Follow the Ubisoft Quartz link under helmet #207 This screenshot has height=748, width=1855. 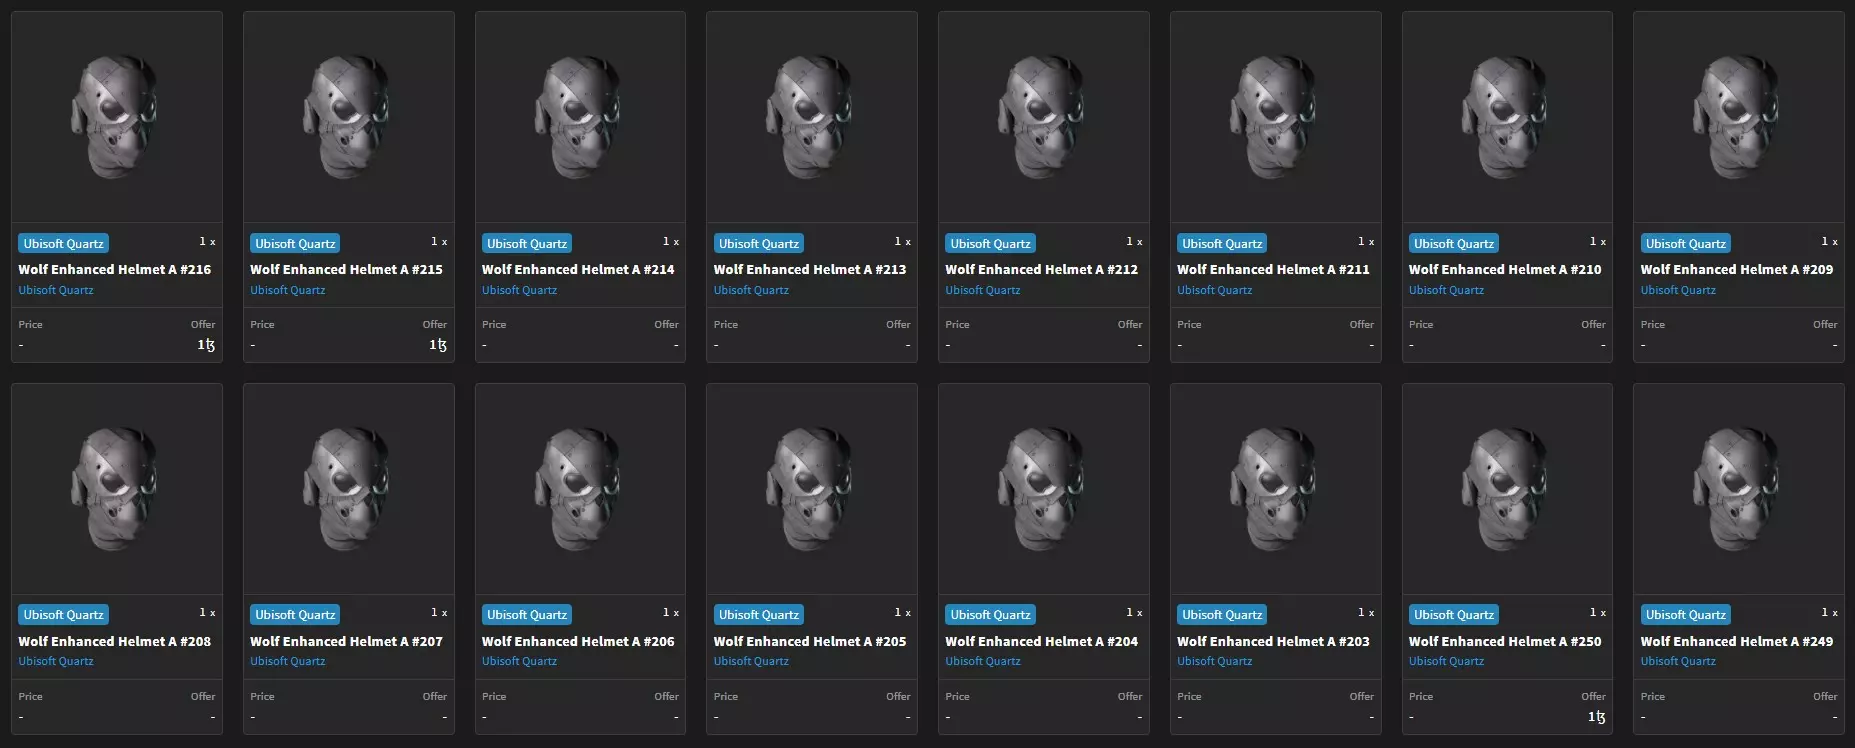pos(288,661)
